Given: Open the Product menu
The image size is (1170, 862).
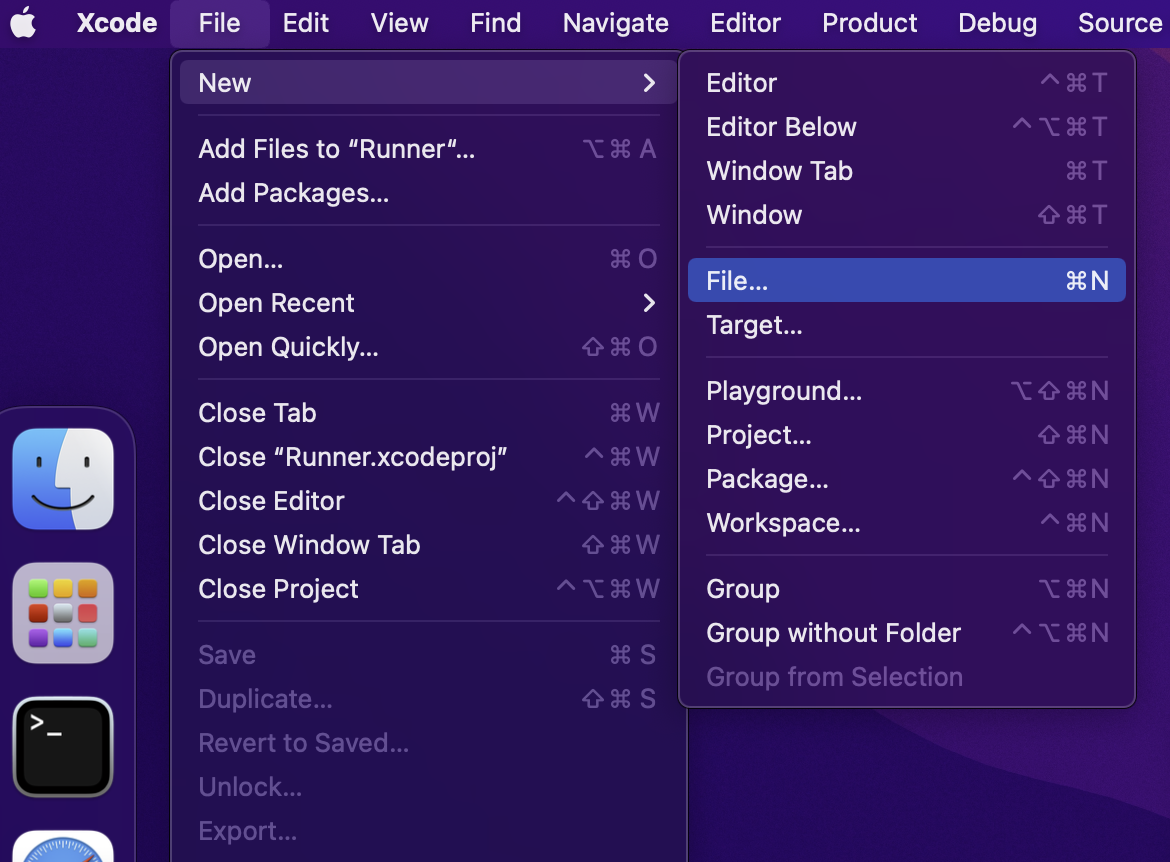Looking at the screenshot, I should click(x=869, y=22).
